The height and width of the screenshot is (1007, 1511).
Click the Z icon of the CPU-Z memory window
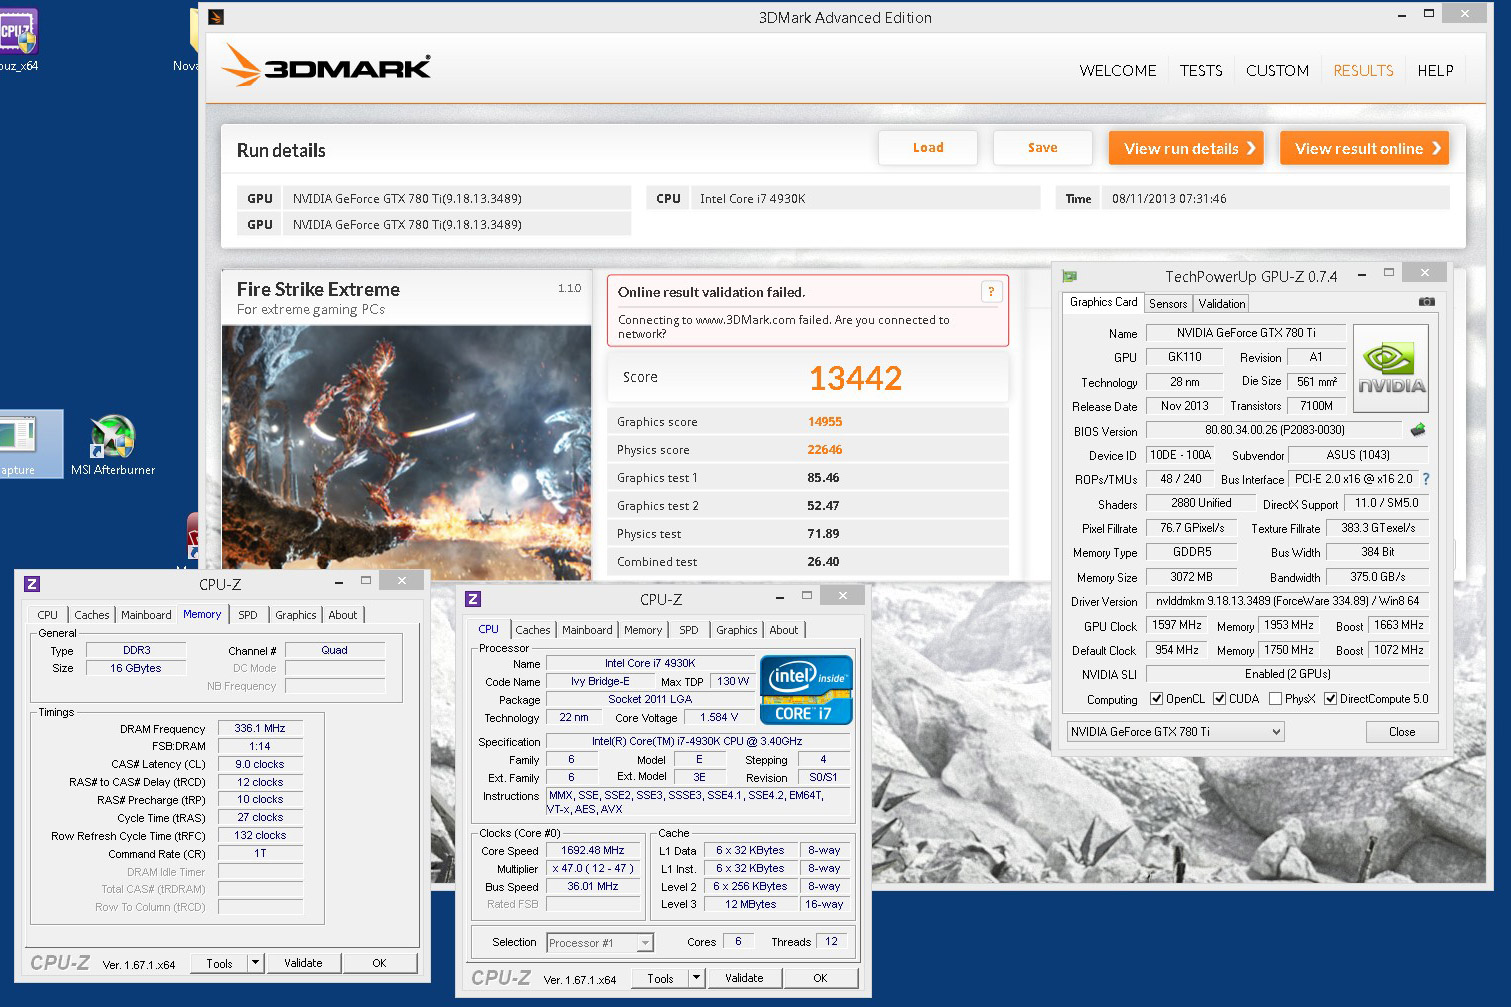coord(32,584)
